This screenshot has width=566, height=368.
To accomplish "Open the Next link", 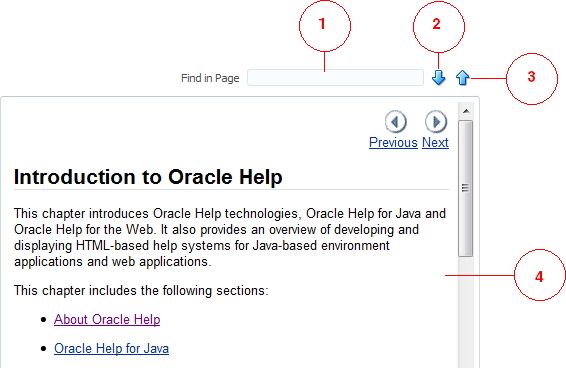I will [x=435, y=143].
